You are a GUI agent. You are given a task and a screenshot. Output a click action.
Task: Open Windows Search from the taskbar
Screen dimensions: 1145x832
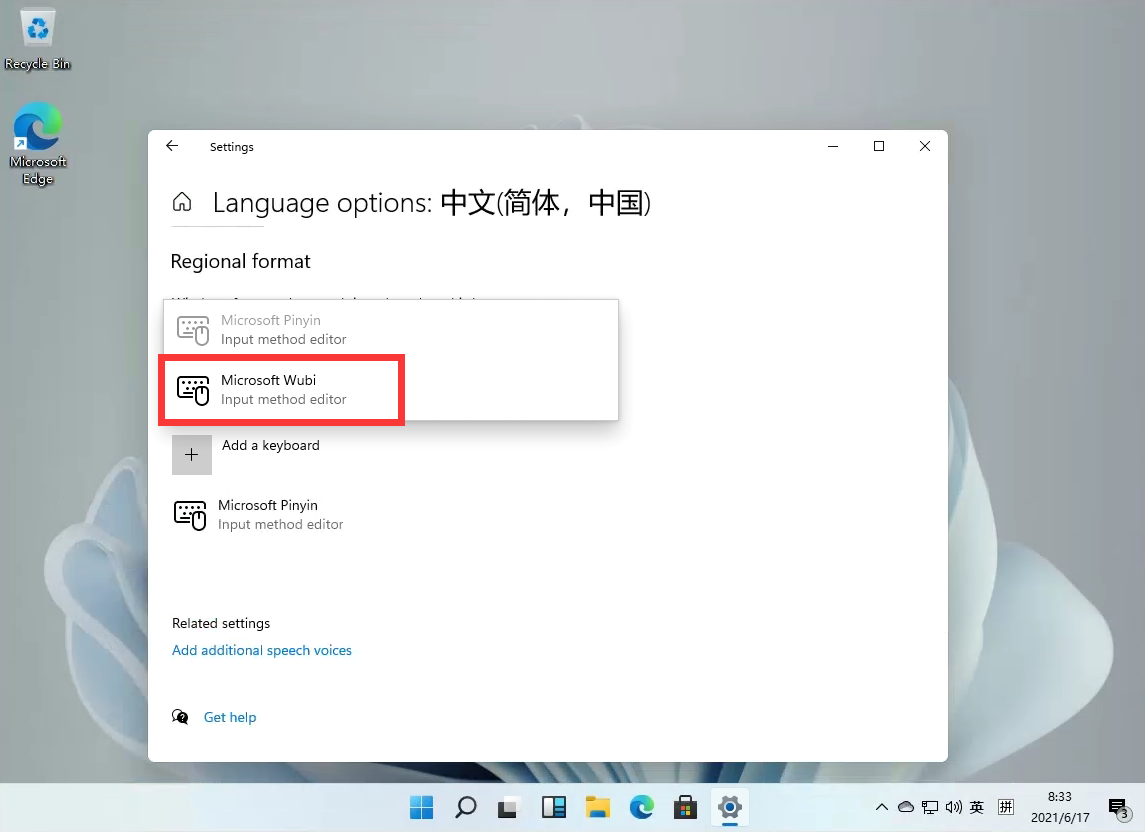tap(465, 807)
